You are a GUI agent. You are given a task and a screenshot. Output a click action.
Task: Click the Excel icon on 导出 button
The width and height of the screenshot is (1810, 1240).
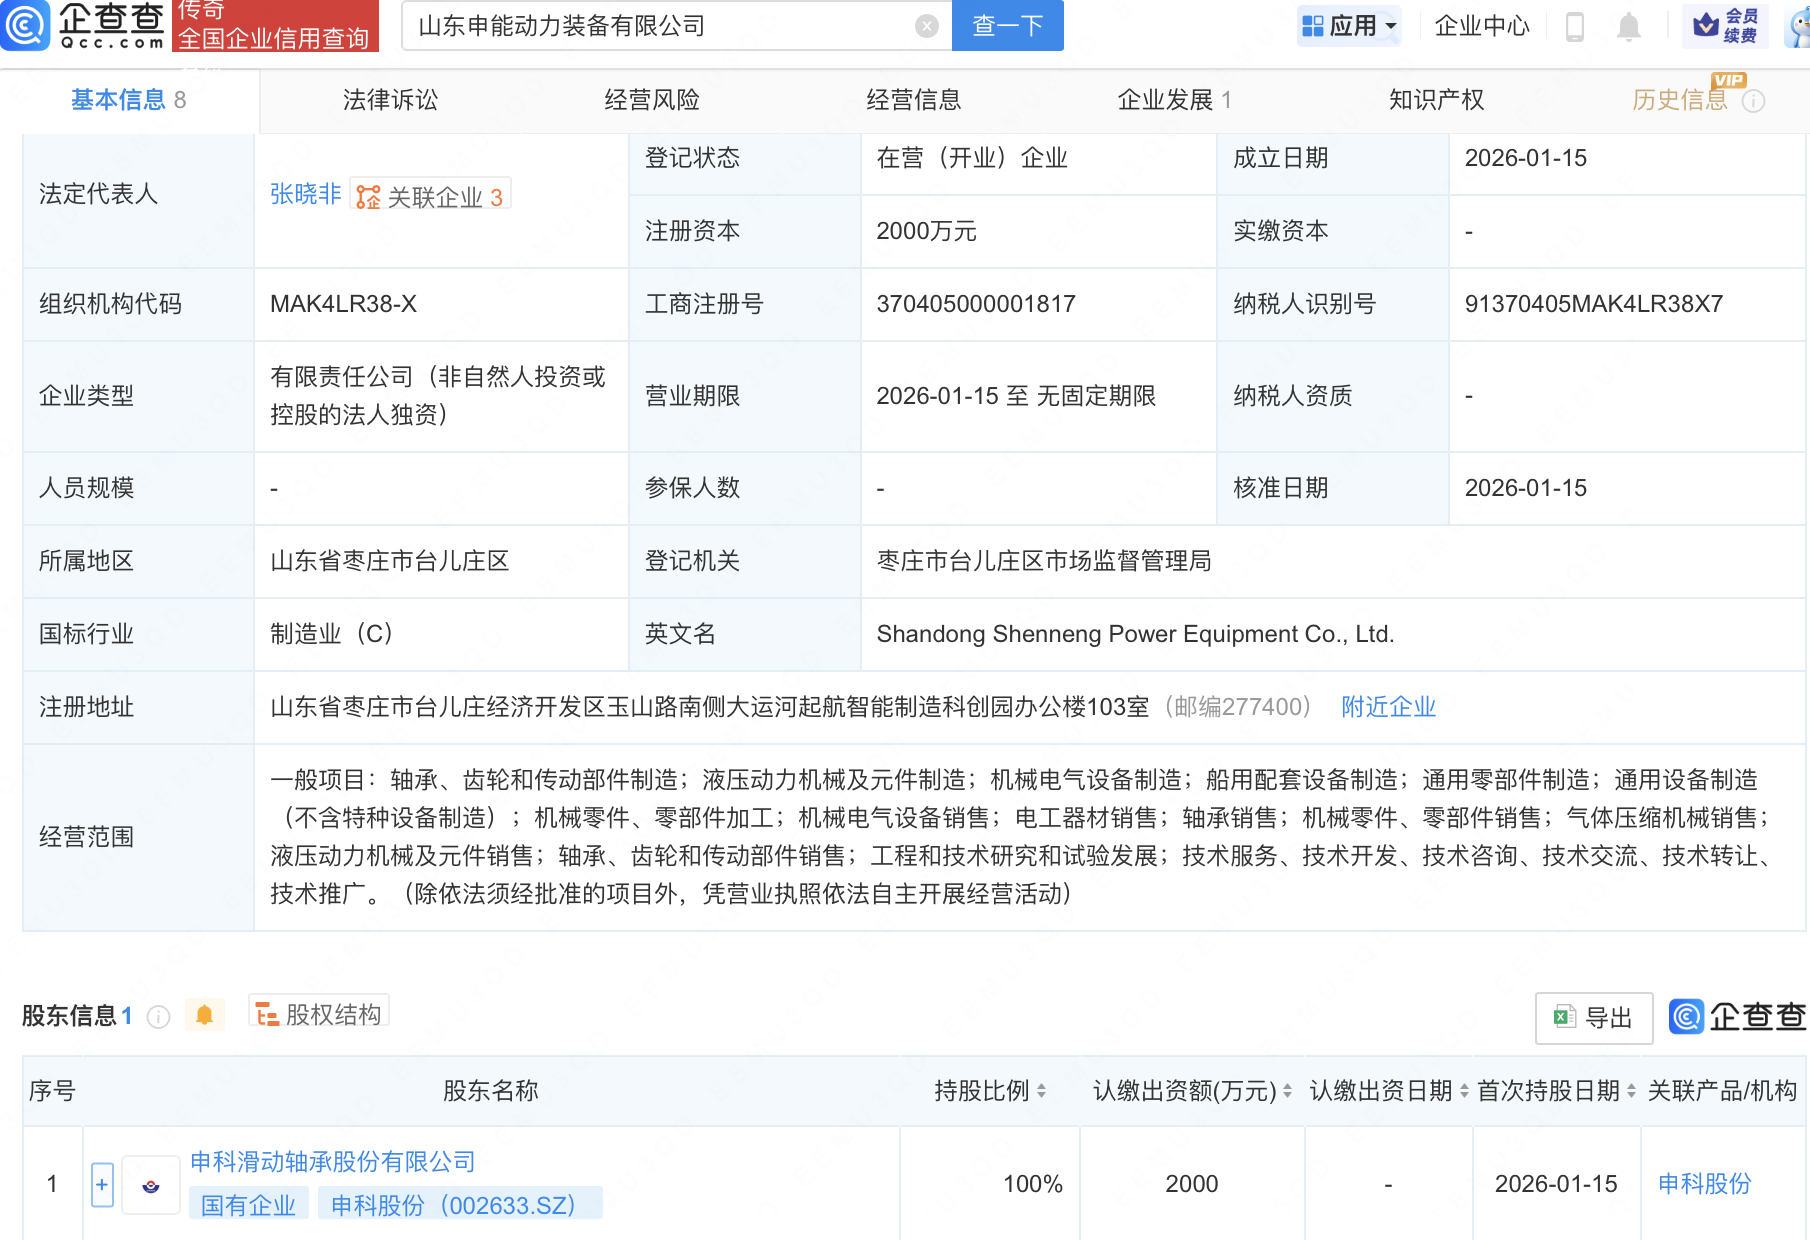tap(1563, 1018)
